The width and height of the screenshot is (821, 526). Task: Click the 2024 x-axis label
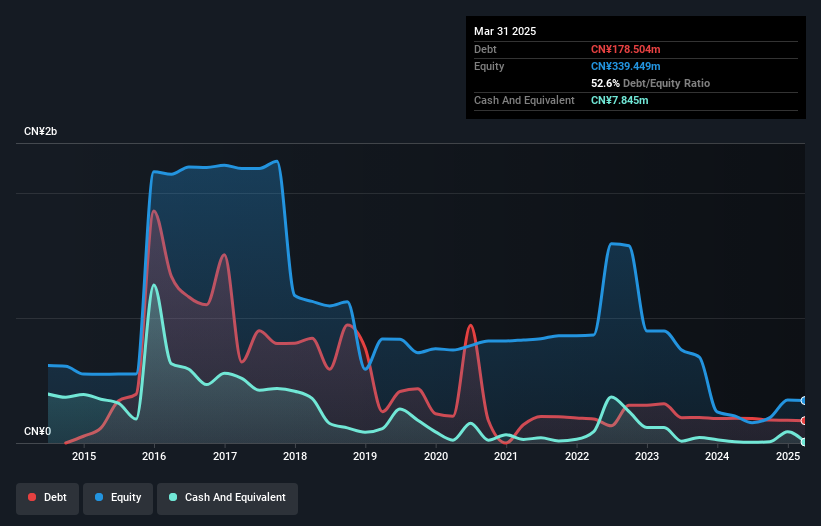717,456
